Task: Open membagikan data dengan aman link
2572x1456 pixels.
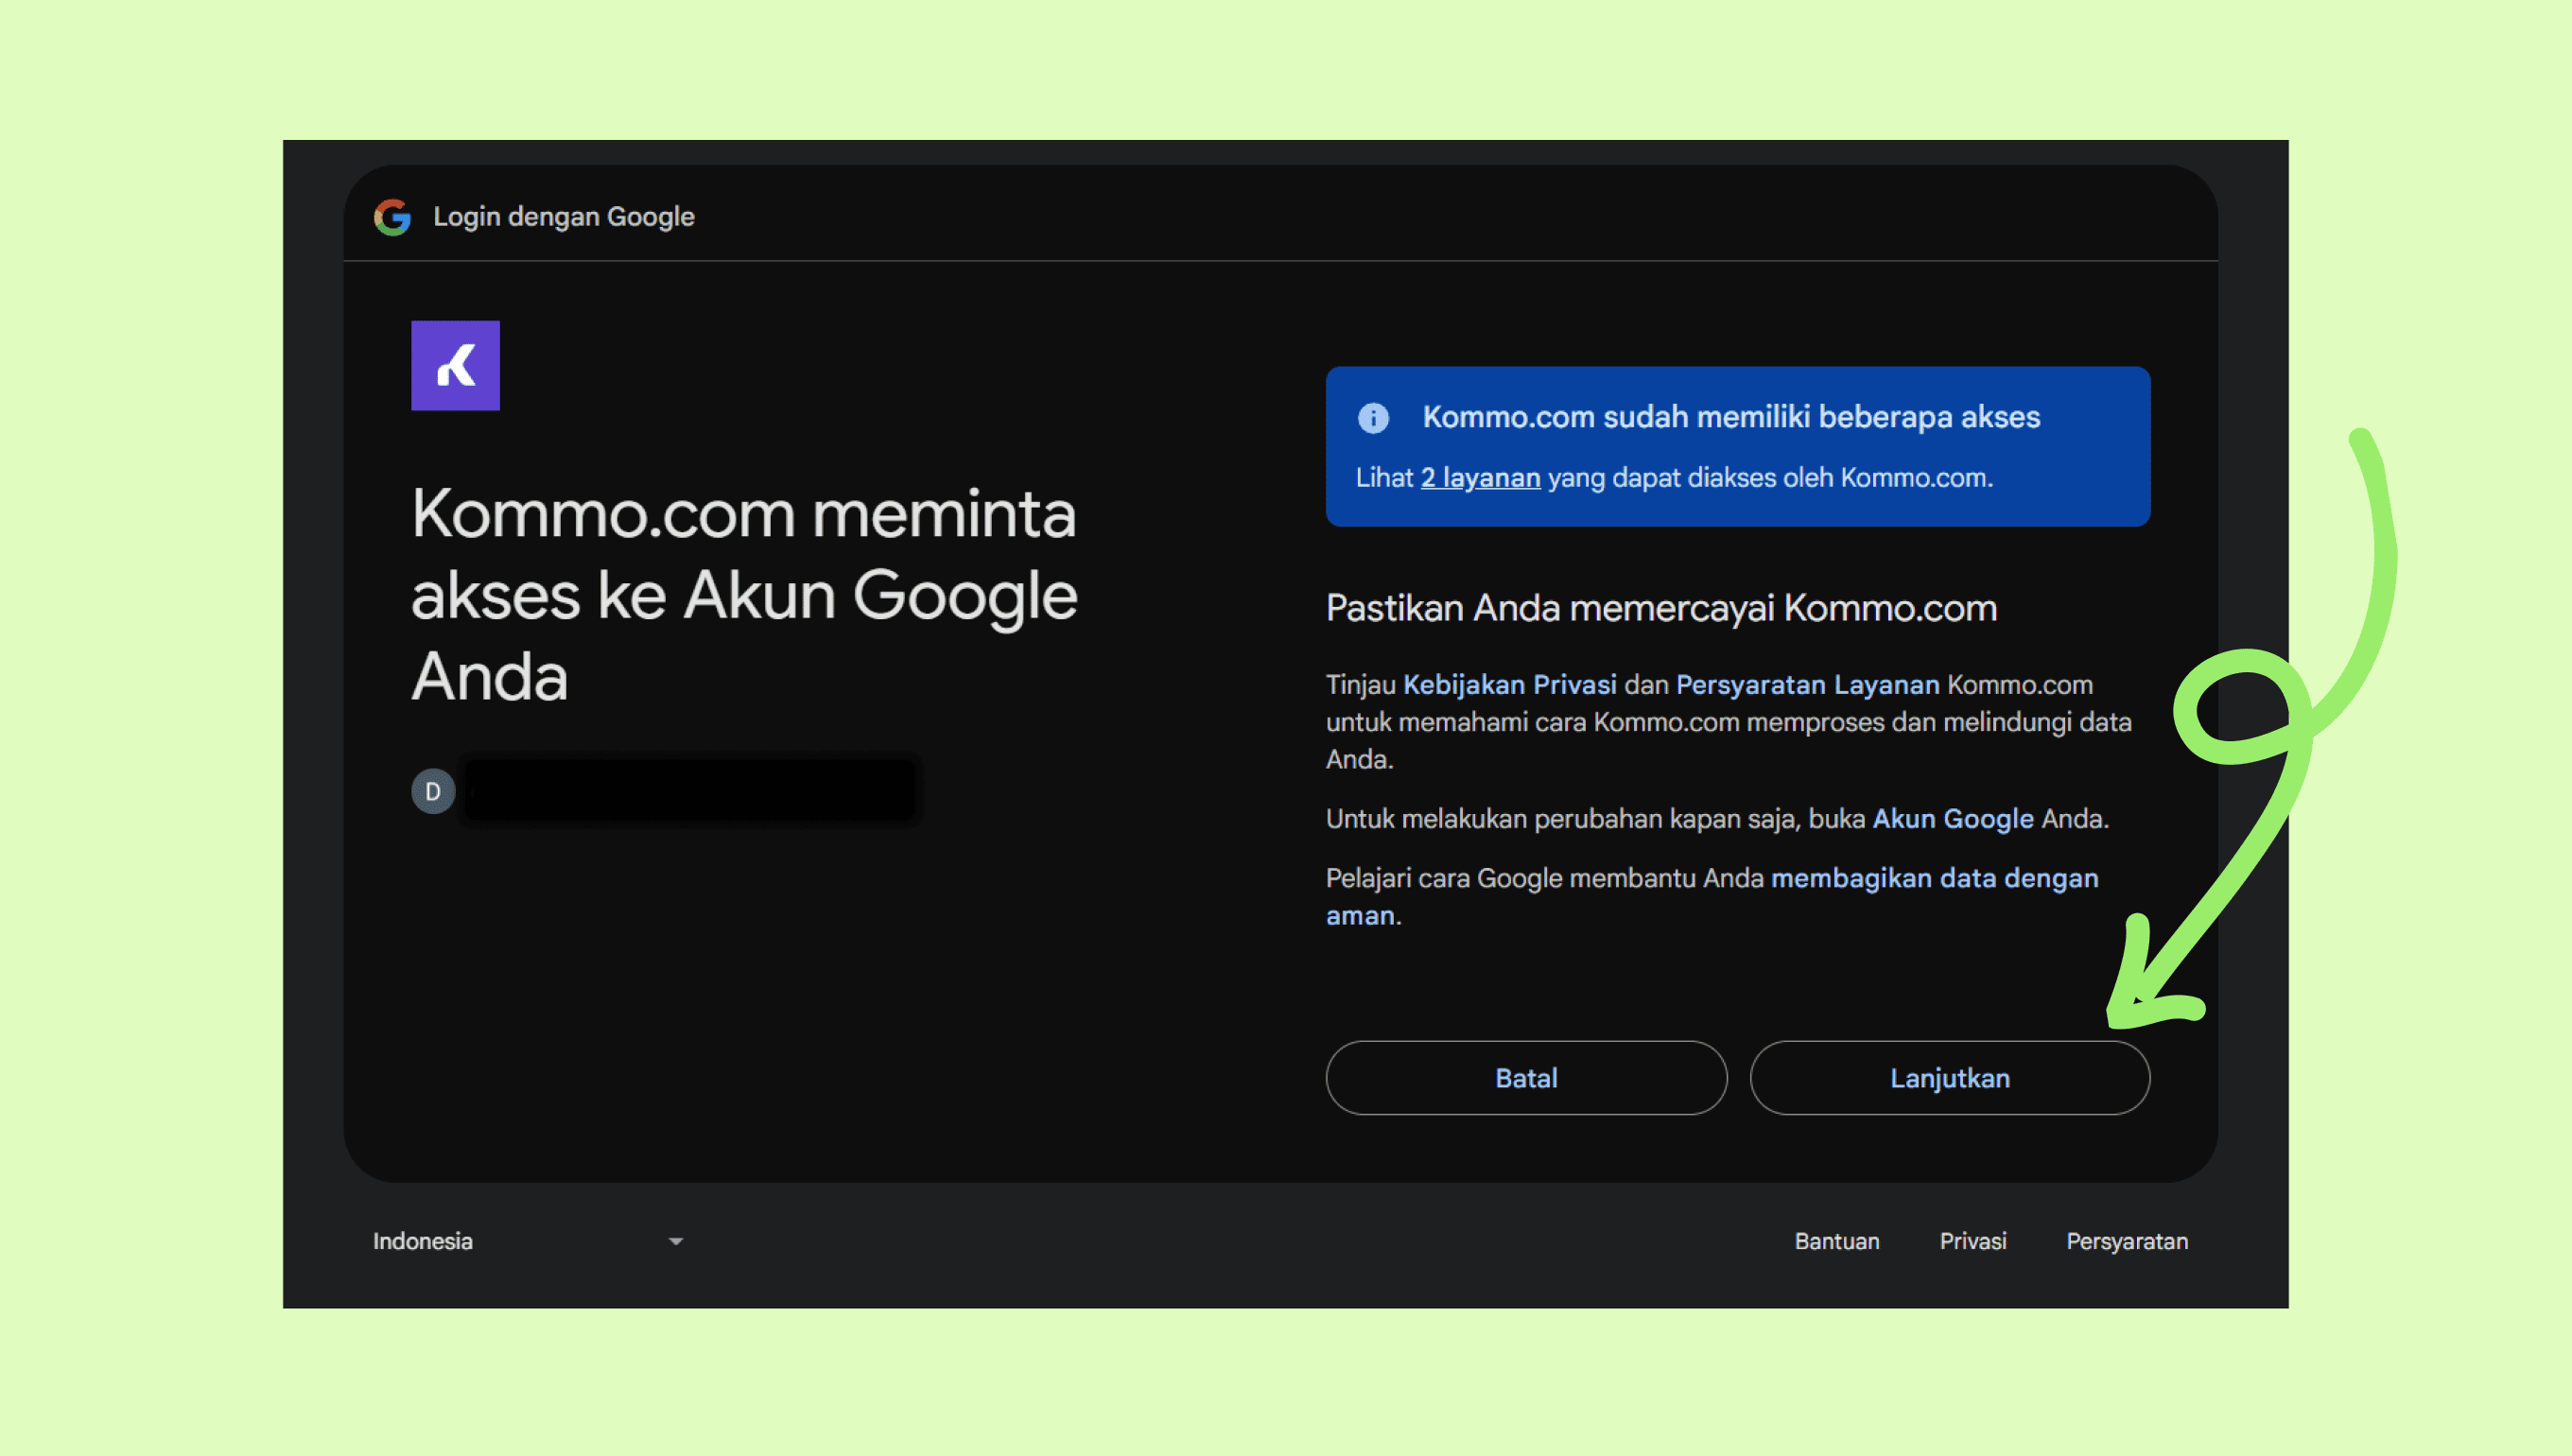Action: pyautogui.click(x=1934, y=878)
